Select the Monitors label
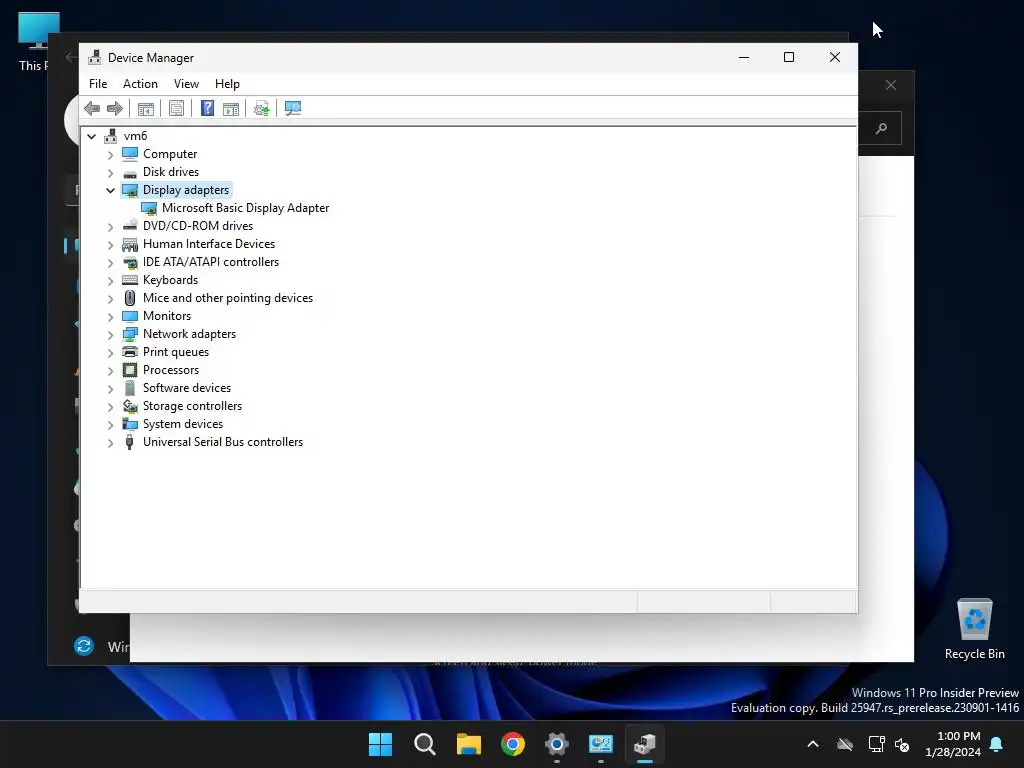 pyautogui.click(x=167, y=316)
